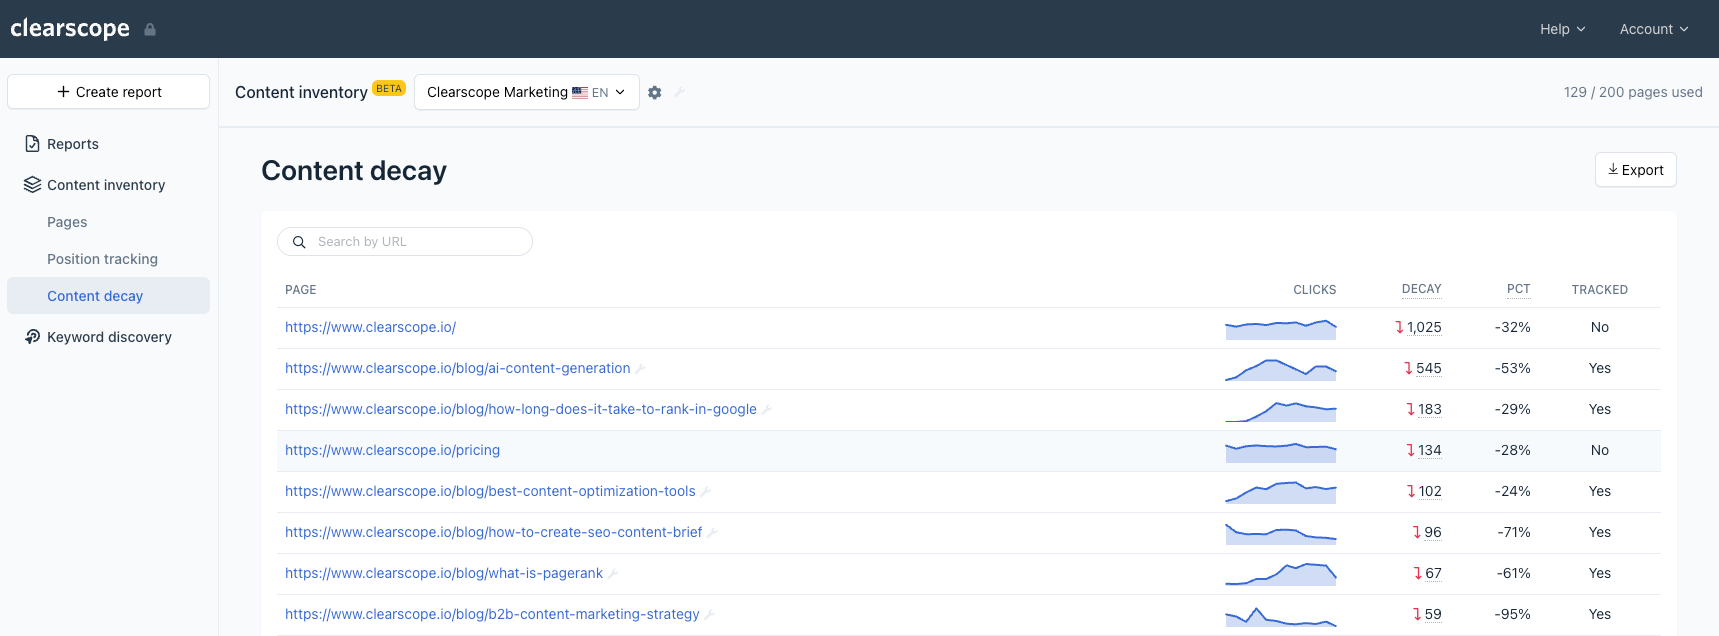Open the how-long-does-it-take-to-rank-in-google link
Viewport: 1719px width, 636px height.
(521, 409)
